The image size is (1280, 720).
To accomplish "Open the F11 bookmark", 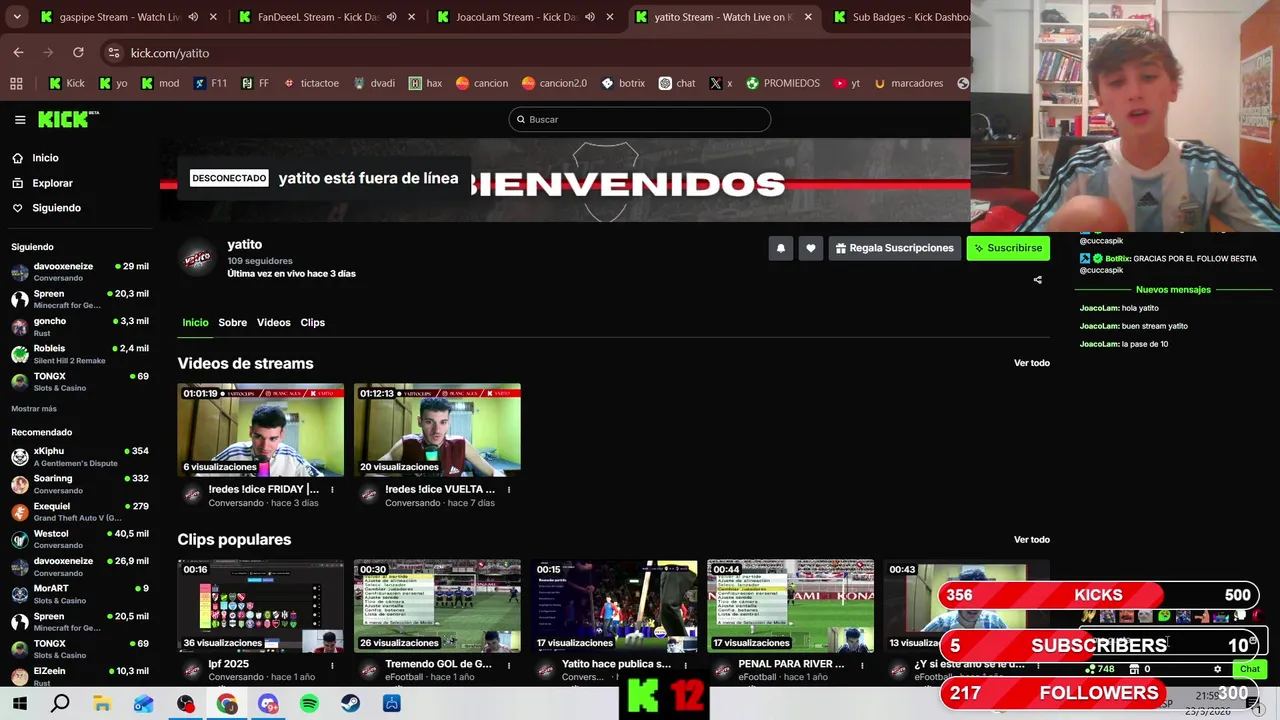I will (210, 83).
